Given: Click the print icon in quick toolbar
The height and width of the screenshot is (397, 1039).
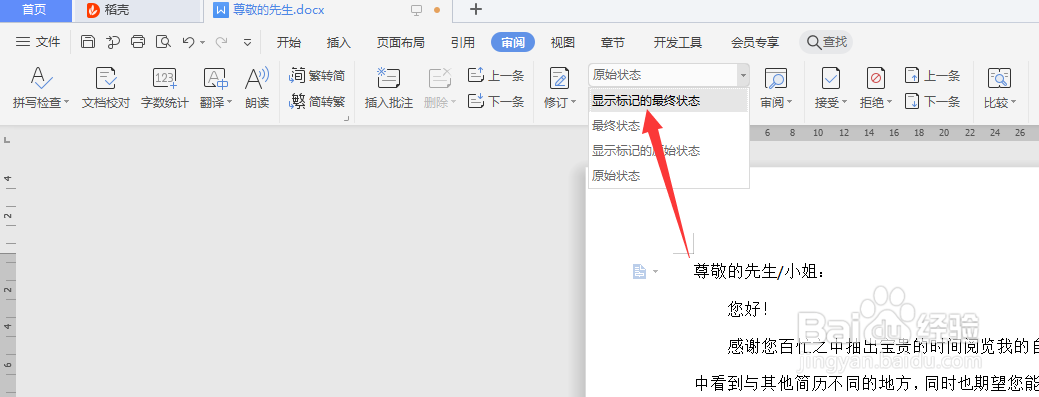Looking at the screenshot, I should [x=138, y=42].
